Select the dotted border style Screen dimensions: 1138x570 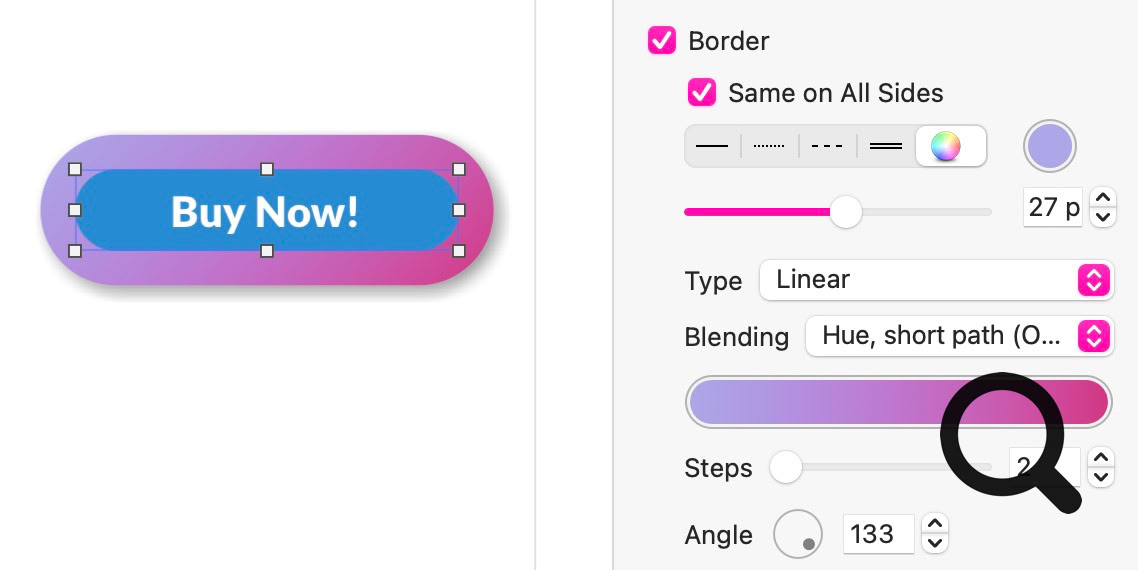769,146
